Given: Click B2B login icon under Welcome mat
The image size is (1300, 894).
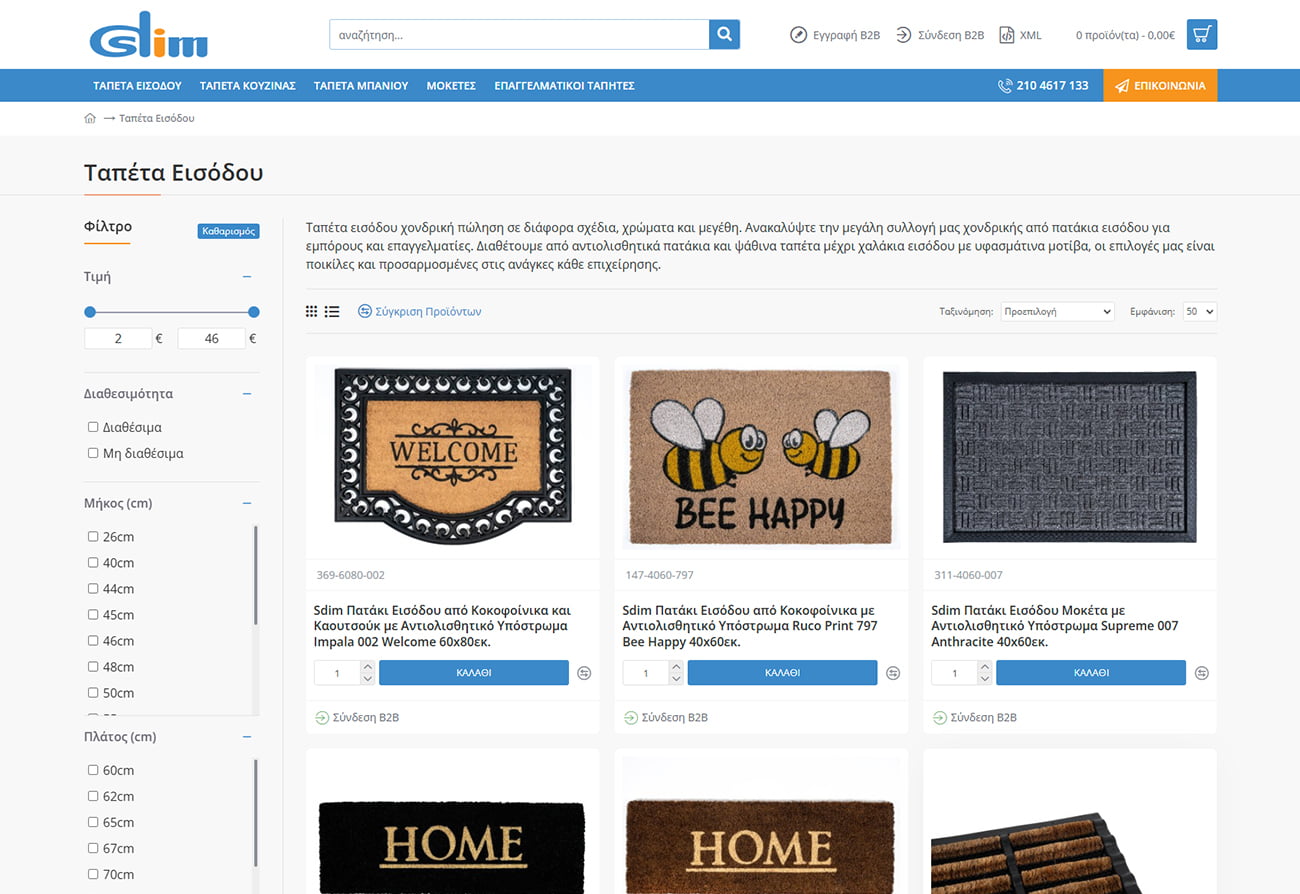Looking at the screenshot, I should pyautogui.click(x=322, y=717).
